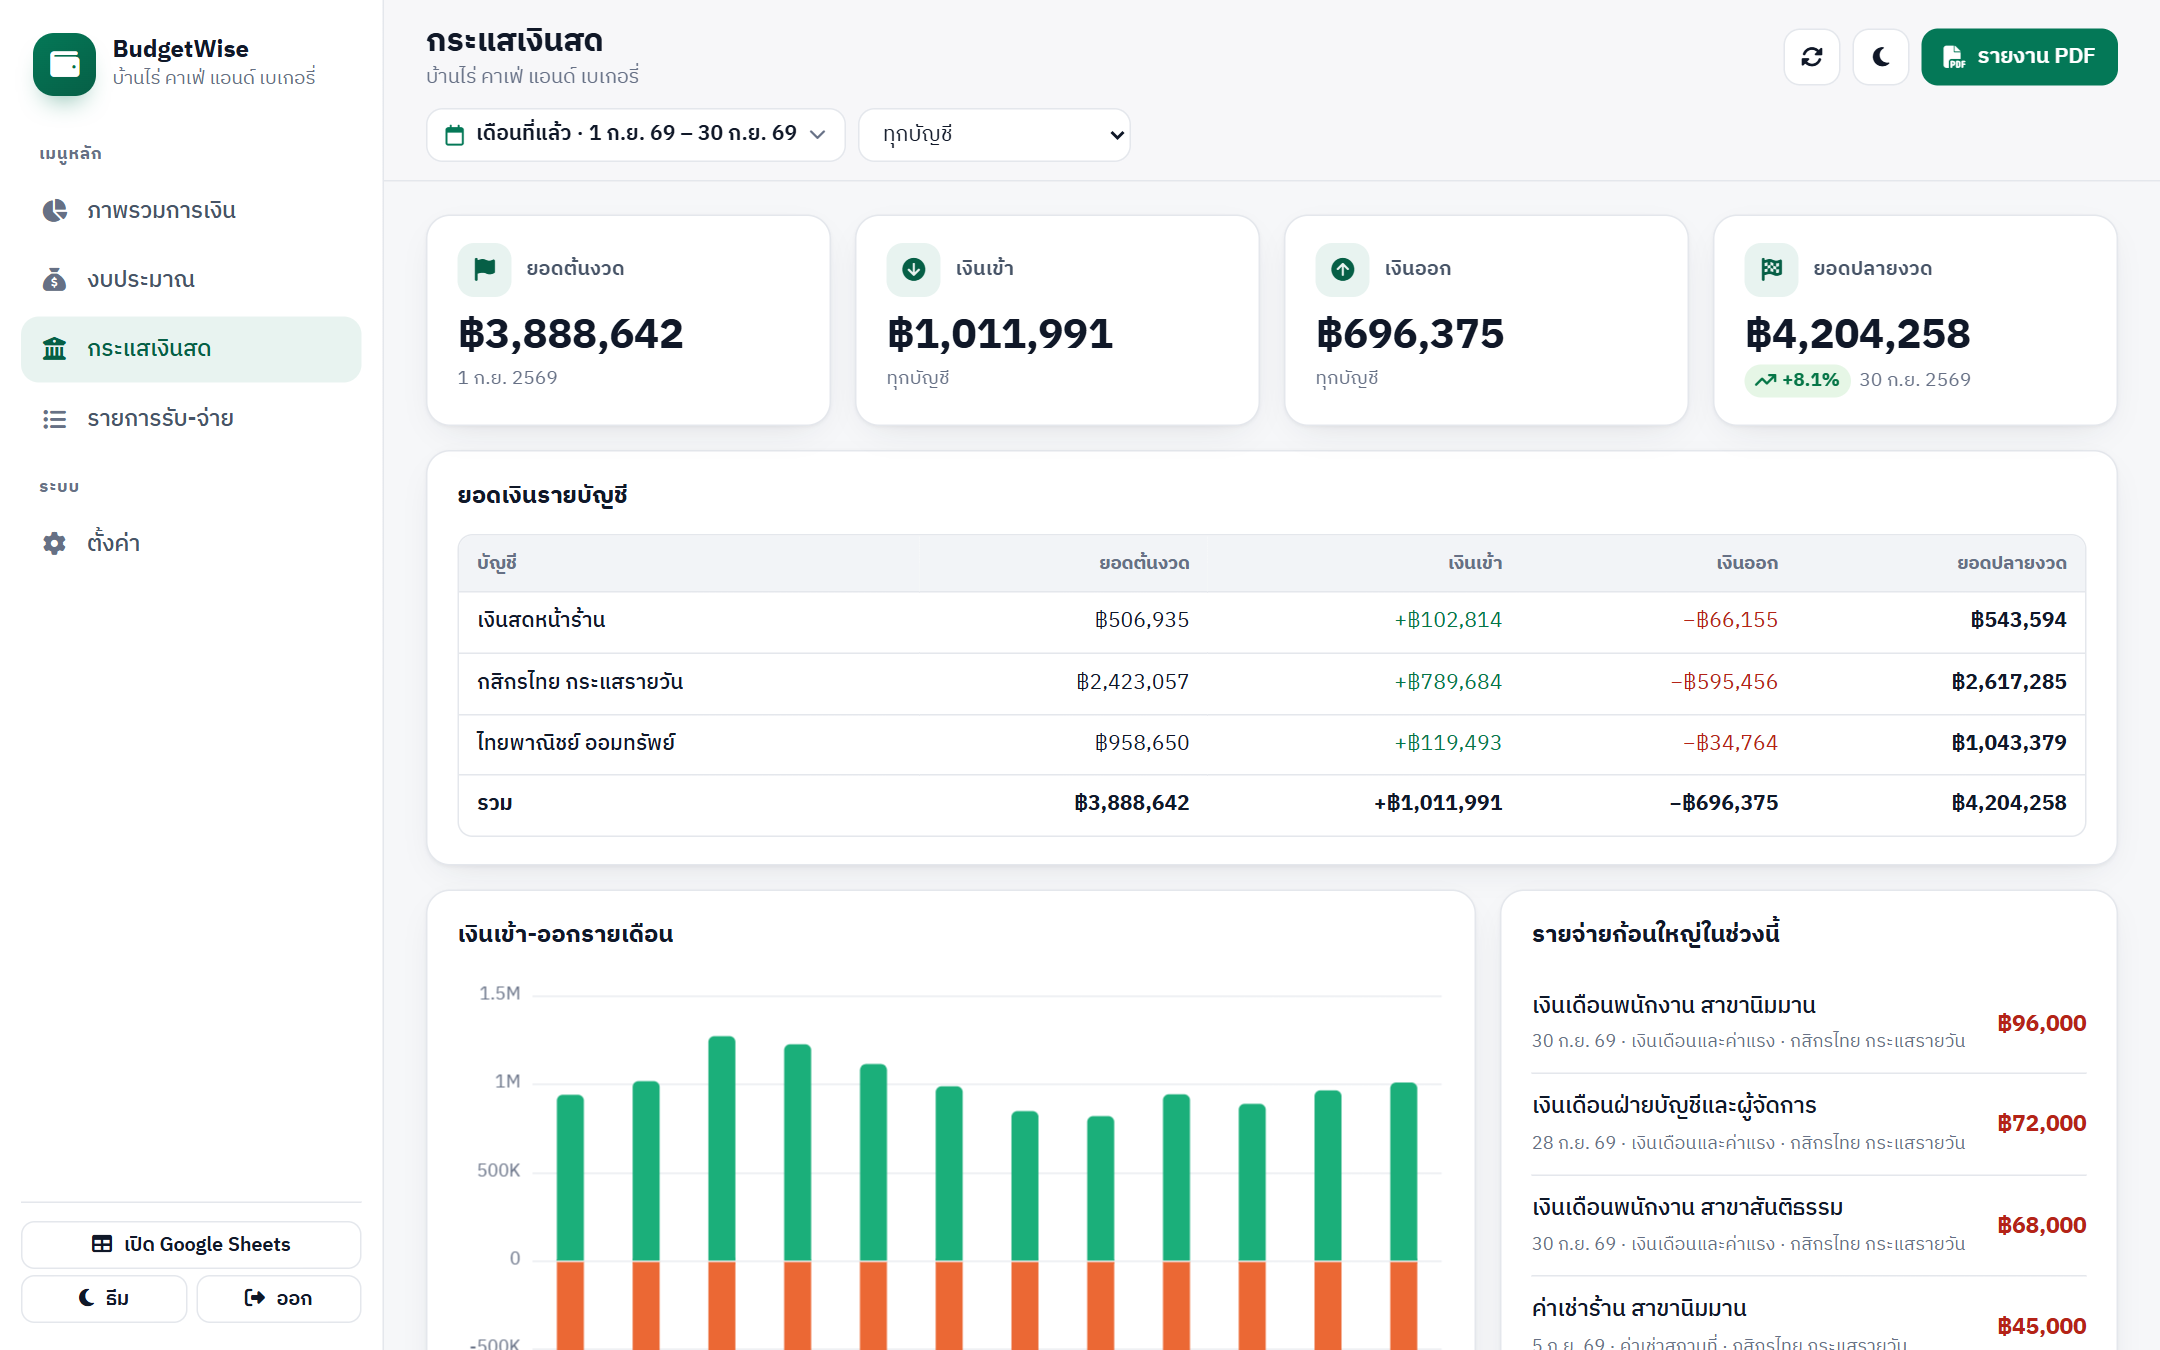The image size is (2160, 1350).
Task: Click the +8.1% trend badge
Action: point(1797,380)
